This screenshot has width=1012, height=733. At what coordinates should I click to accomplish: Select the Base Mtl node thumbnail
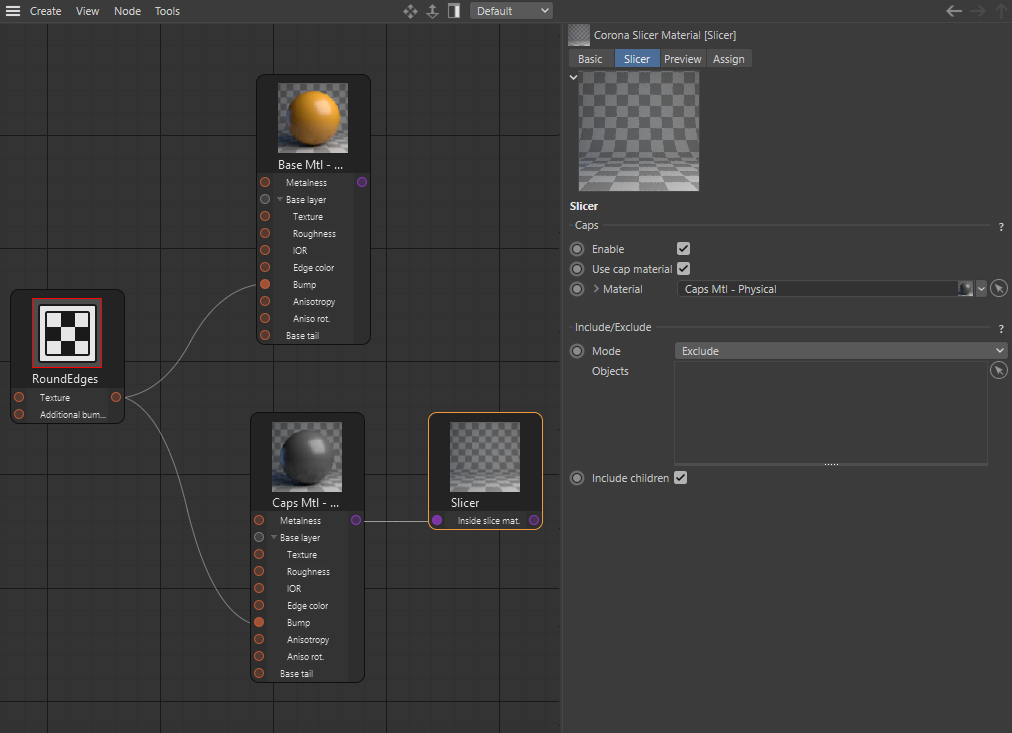pyautogui.click(x=313, y=118)
